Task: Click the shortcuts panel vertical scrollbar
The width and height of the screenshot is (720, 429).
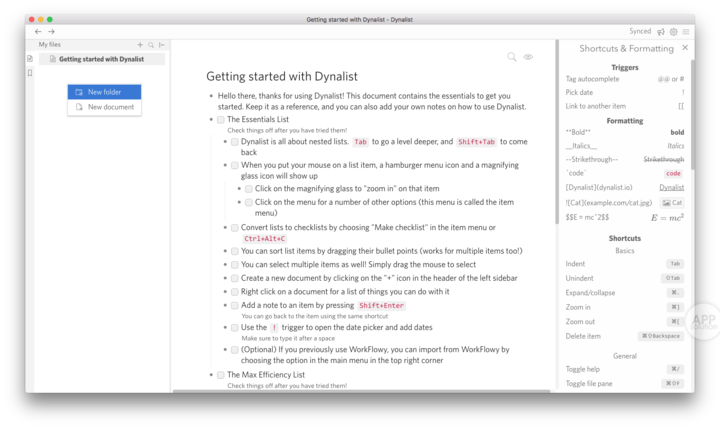Action: point(692,115)
